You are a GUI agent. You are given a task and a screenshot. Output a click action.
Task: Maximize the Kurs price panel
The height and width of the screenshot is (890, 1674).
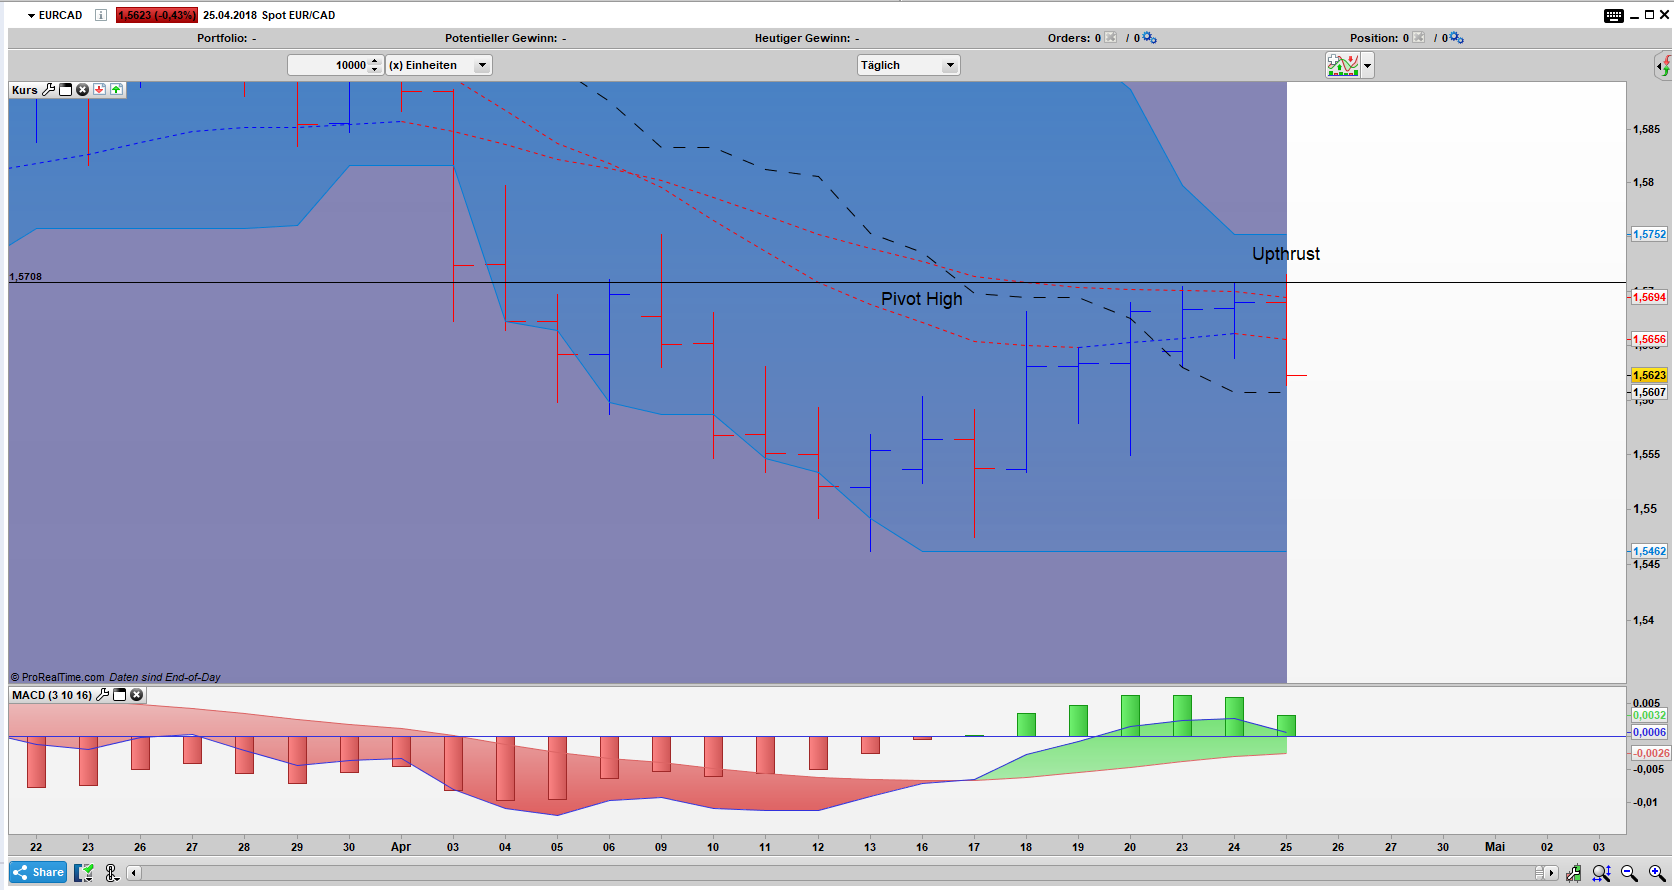pos(66,89)
